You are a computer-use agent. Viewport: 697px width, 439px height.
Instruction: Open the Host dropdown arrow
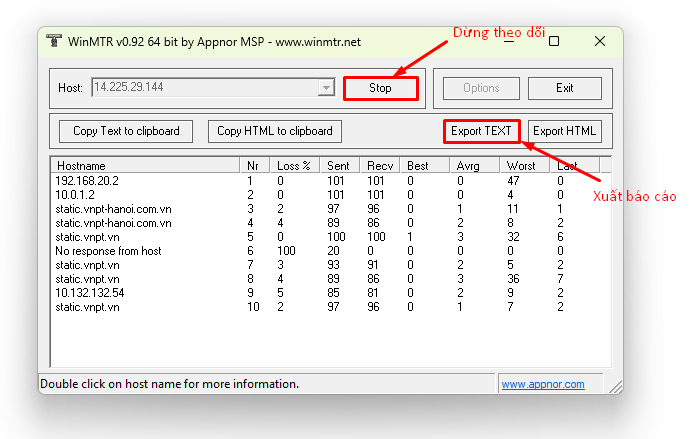pos(326,88)
